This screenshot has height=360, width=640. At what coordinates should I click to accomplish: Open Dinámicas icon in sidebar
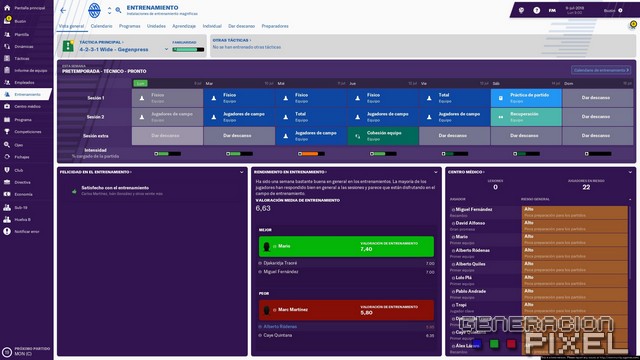point(7,47)
